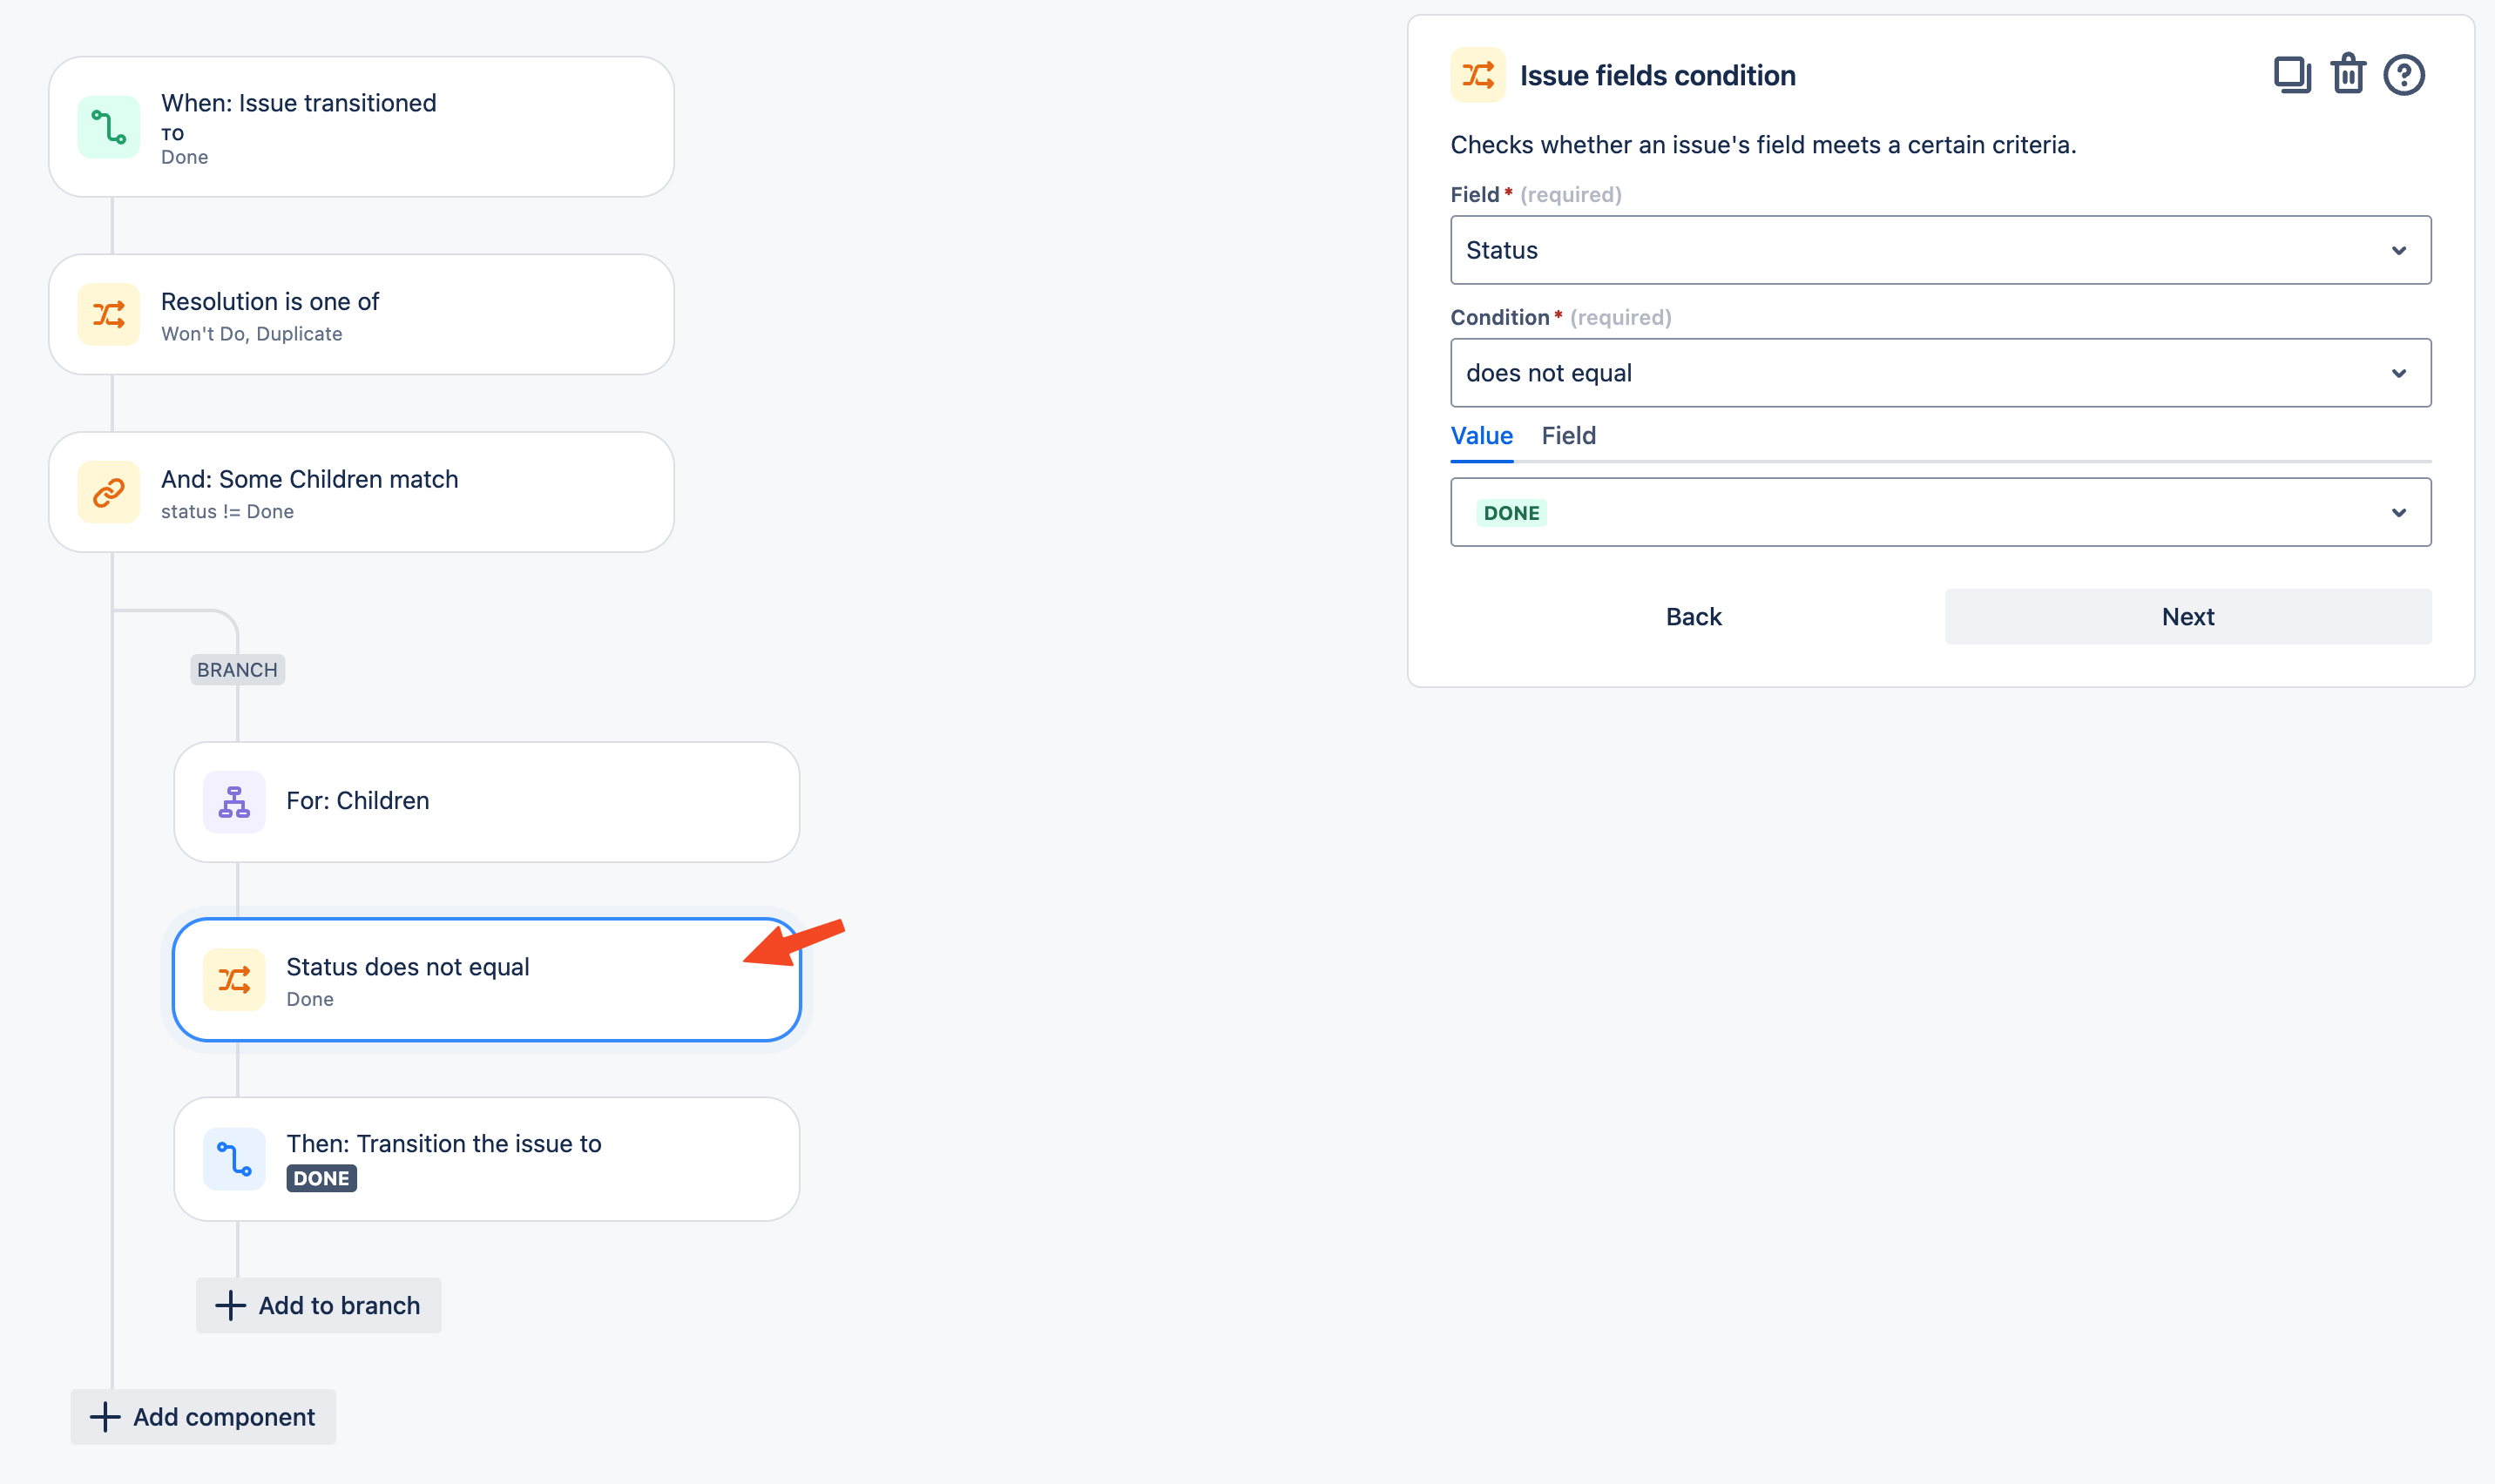Click the Status does not equal icon
2495x1484 pixels.
pyautogui.click(x=234, y=980)
